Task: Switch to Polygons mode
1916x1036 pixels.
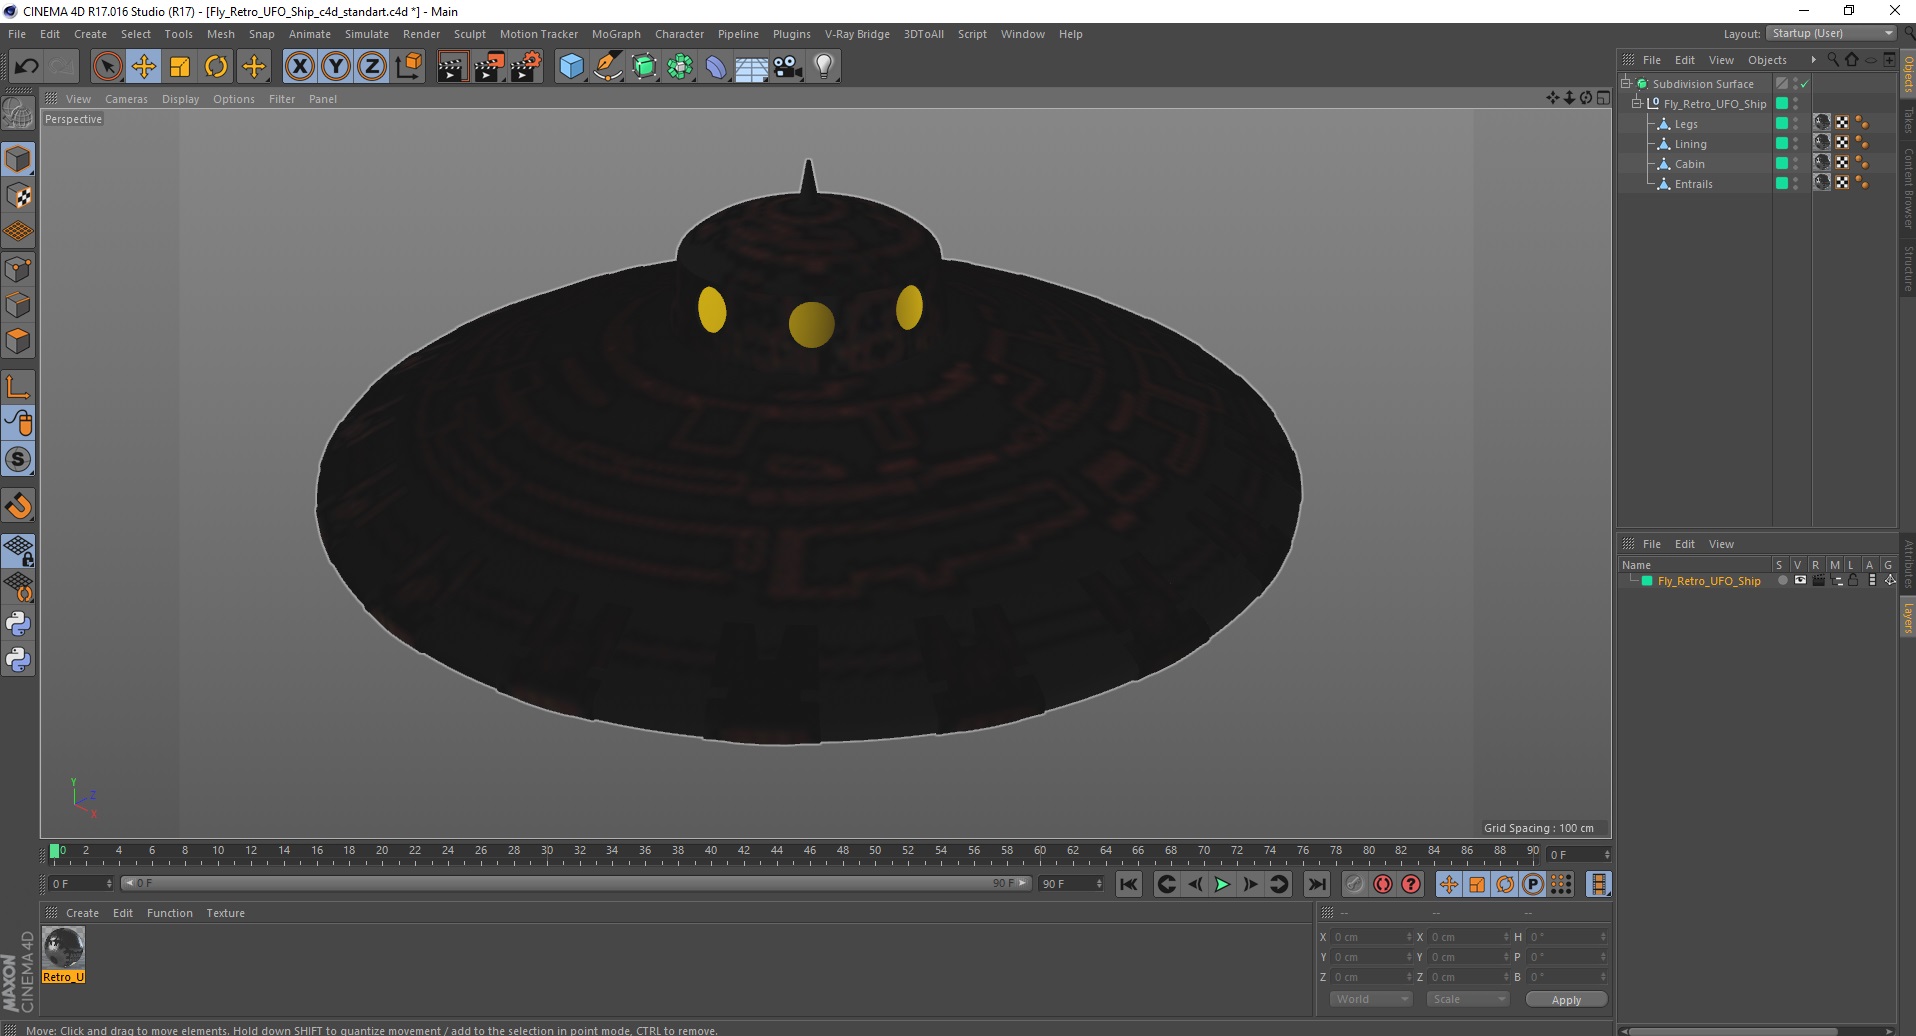Action: (x=18, y=341)
